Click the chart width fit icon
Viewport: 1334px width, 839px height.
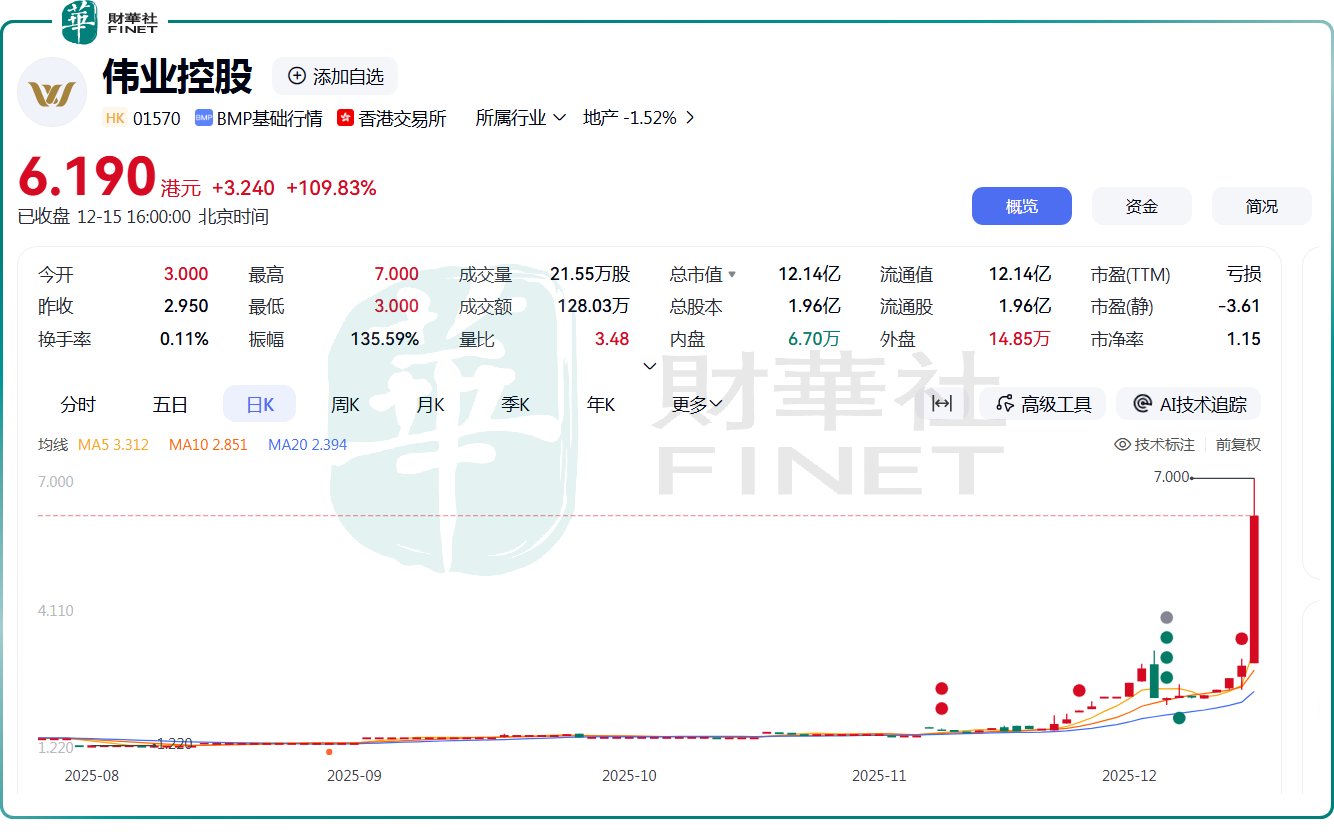pyautogui.click(x=941, y=403)
